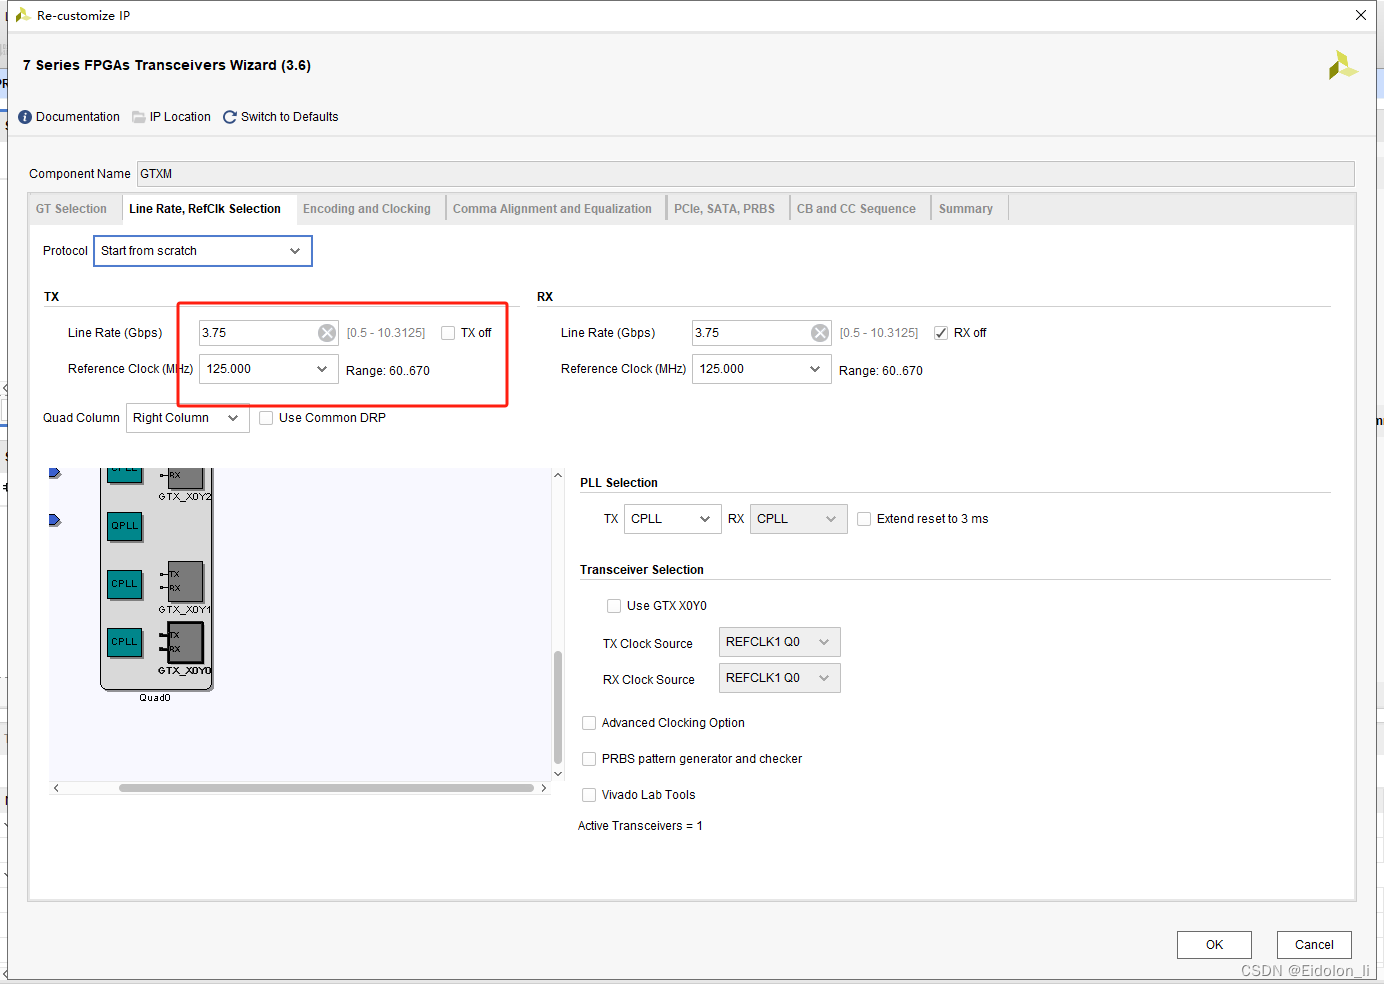
Task: Enable PRBS pattern generator and checker
Action: (589, 759)
